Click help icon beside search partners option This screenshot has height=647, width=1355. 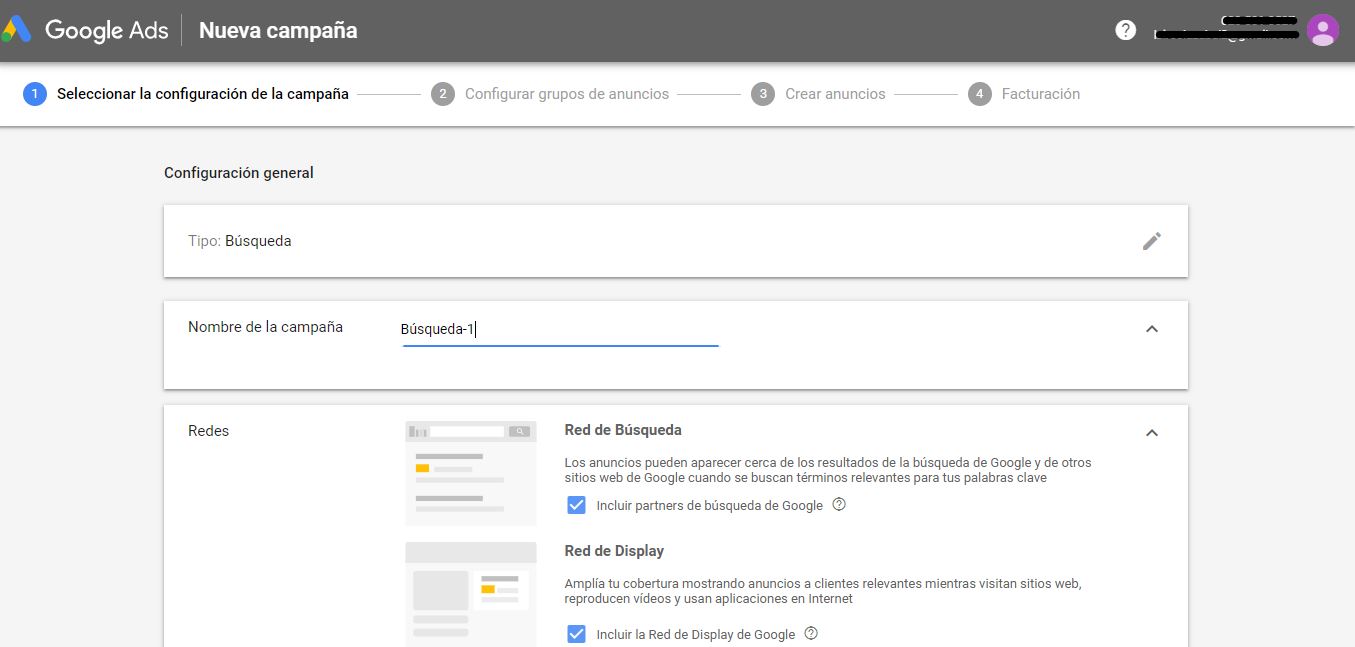[x=839, y=505]
